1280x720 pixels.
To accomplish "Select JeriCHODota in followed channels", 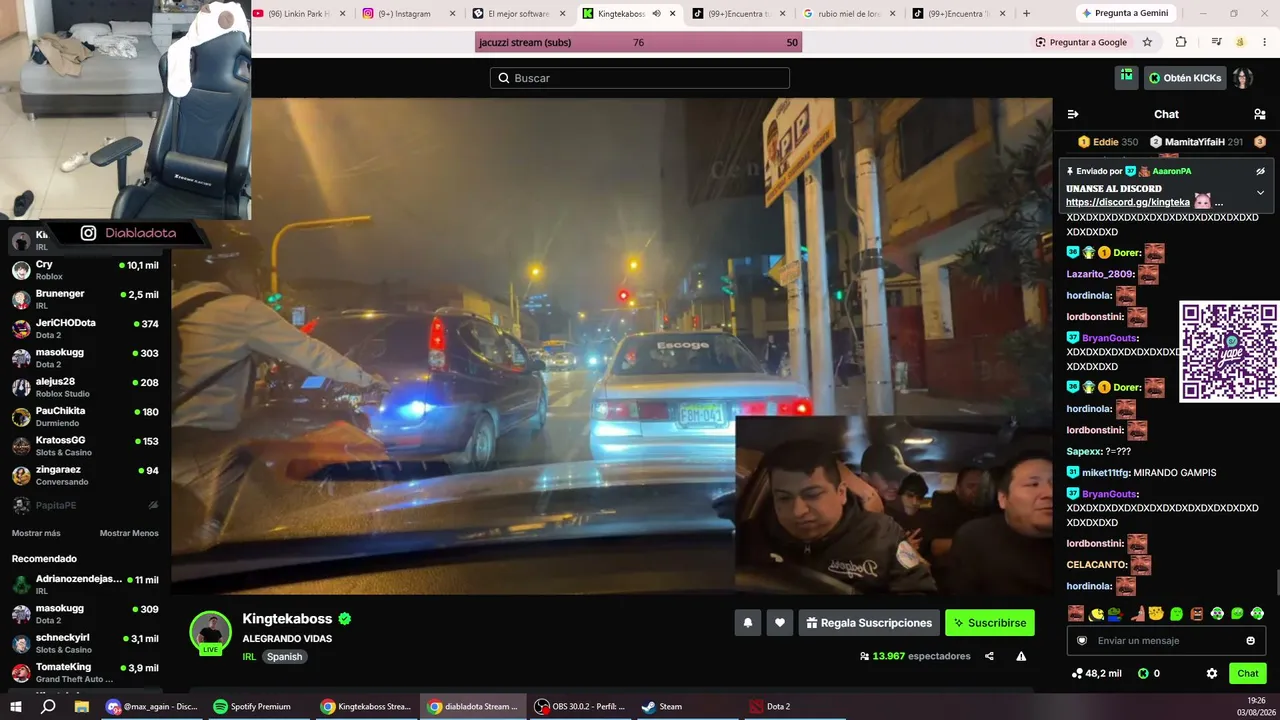I will pyautogui.click(x=86, y=328).
